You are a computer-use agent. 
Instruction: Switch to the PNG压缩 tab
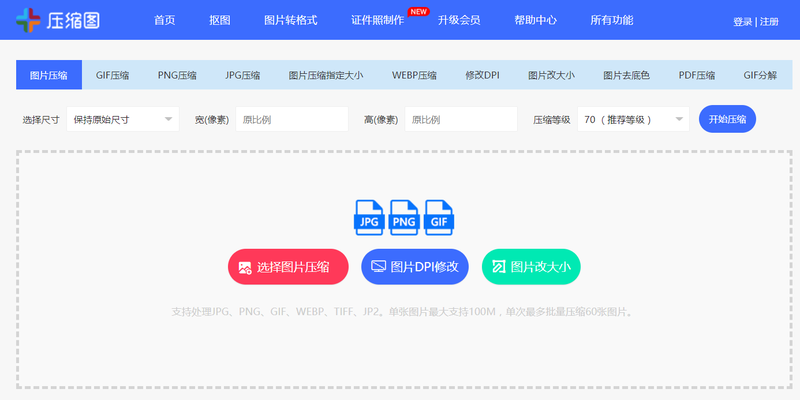177,75
